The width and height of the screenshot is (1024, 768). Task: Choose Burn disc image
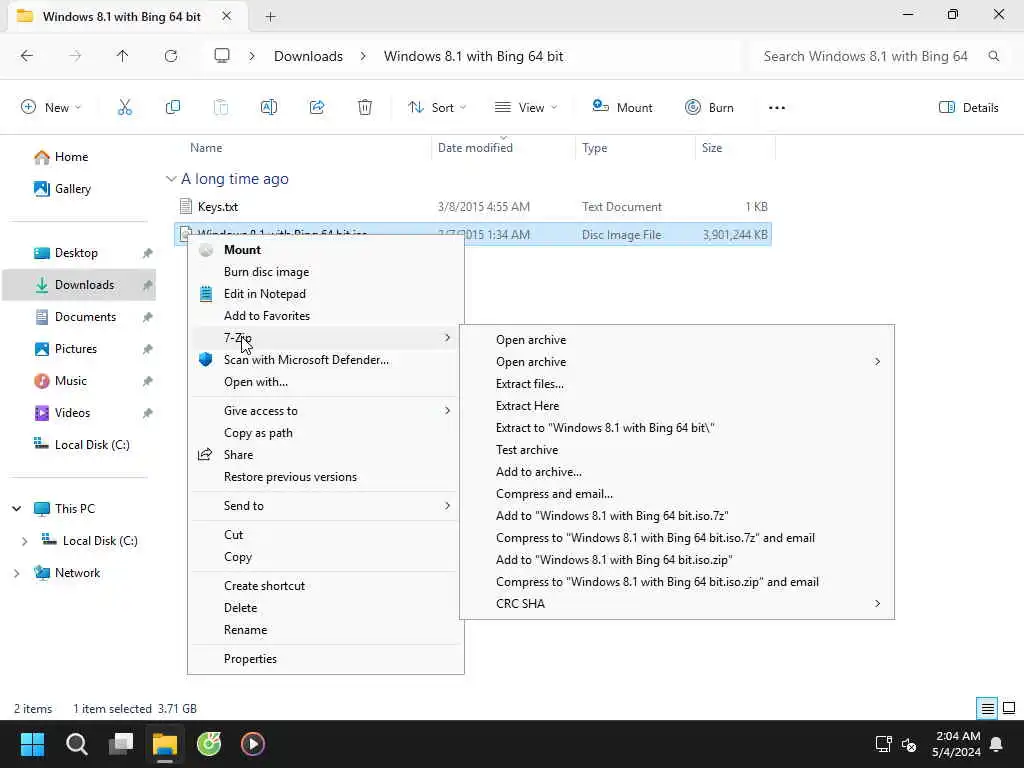point(326,272)
